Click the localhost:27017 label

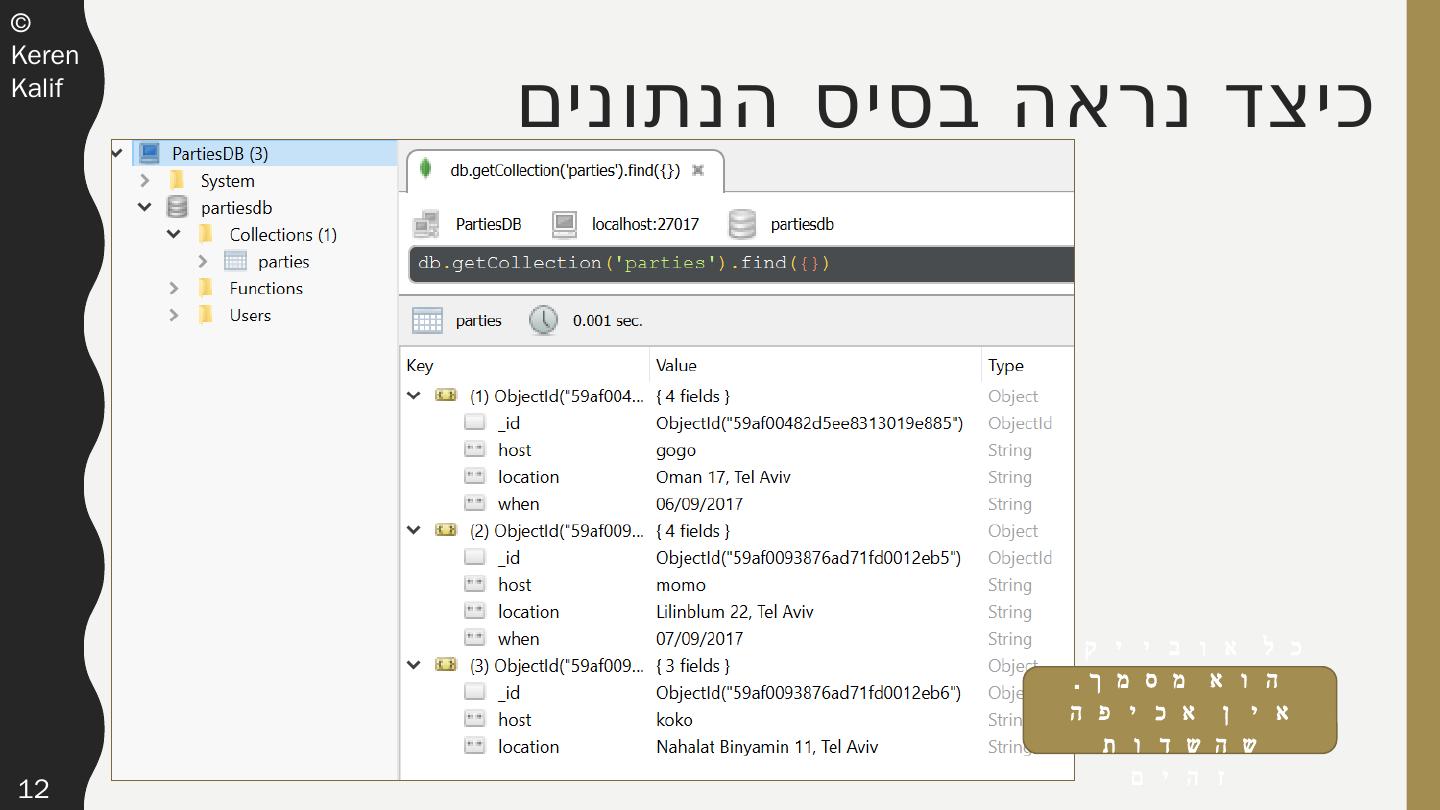click(645, 224)
